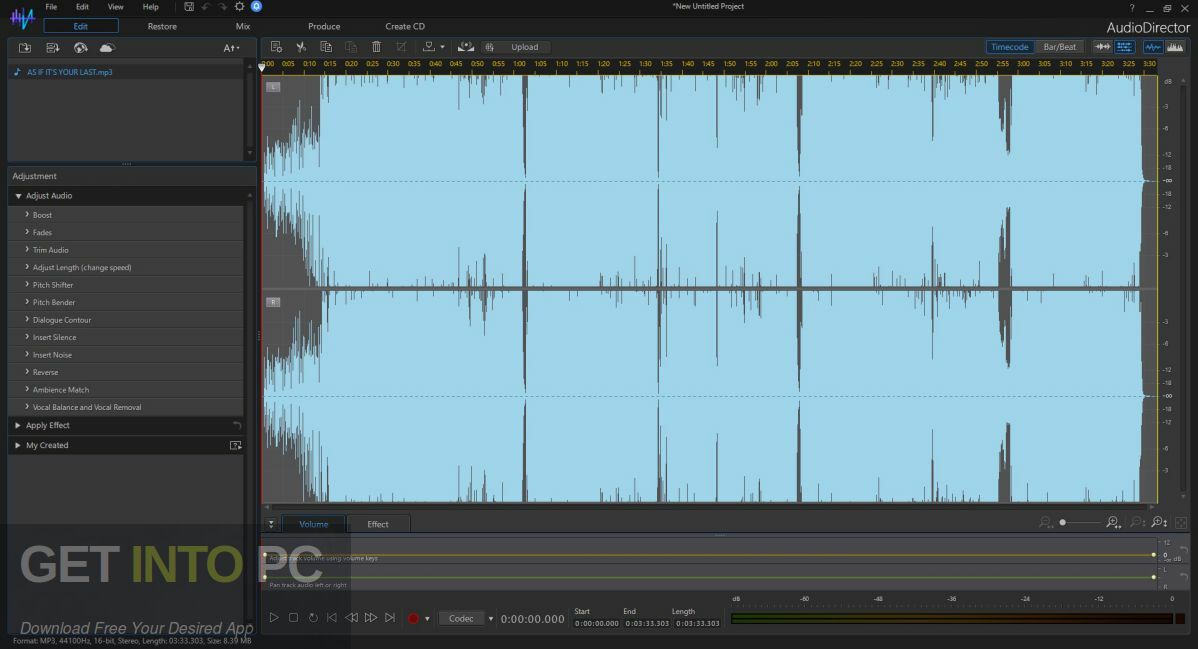Screen dimensions: 1198x649
Task: Click the go to start button
Action: point(332,618)
